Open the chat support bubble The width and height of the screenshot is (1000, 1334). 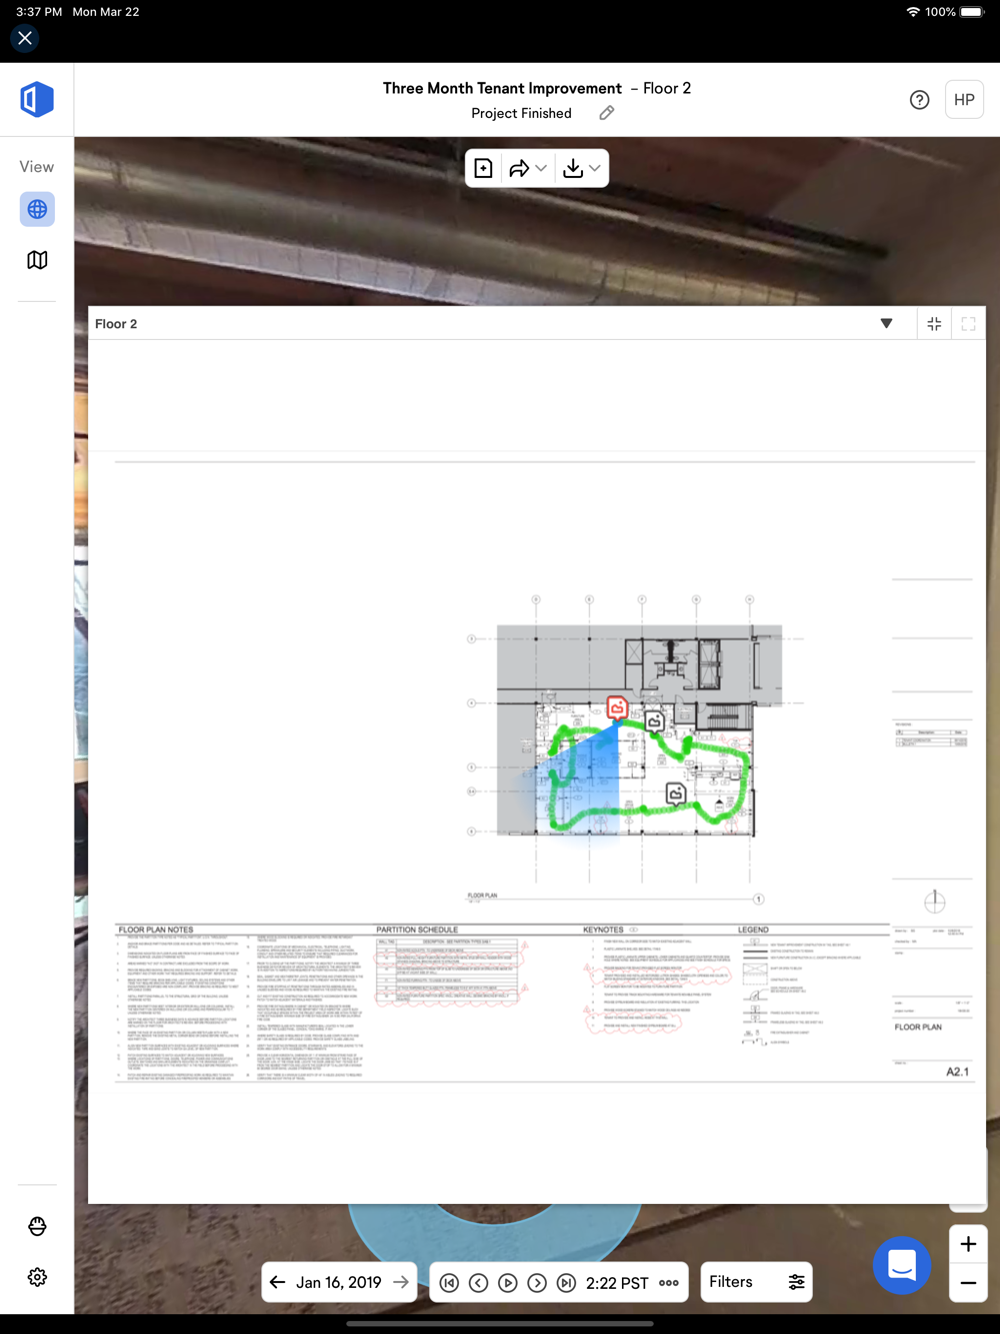click(x=902, y=1265)
